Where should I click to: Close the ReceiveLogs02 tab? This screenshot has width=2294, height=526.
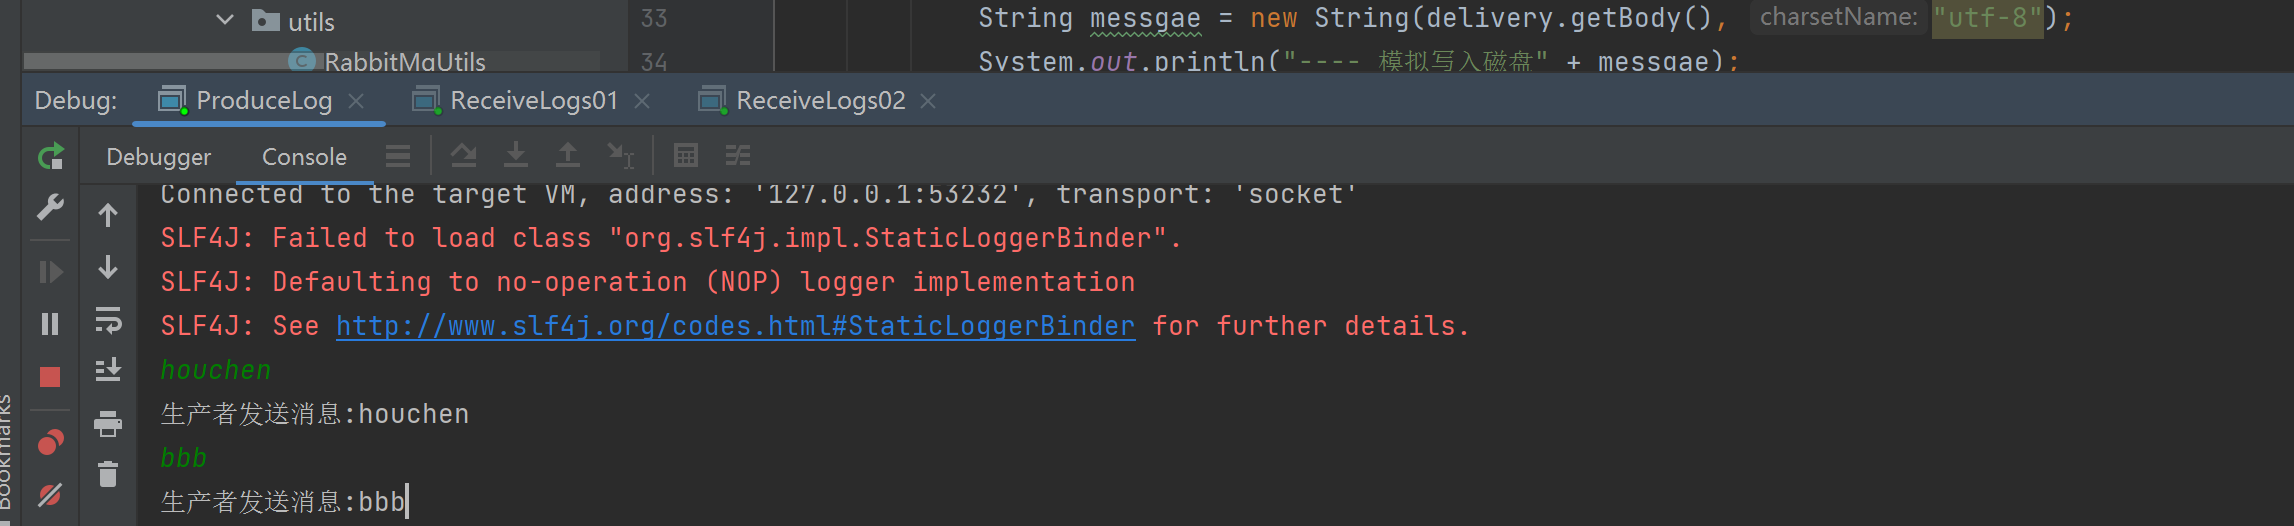[928, 101]
